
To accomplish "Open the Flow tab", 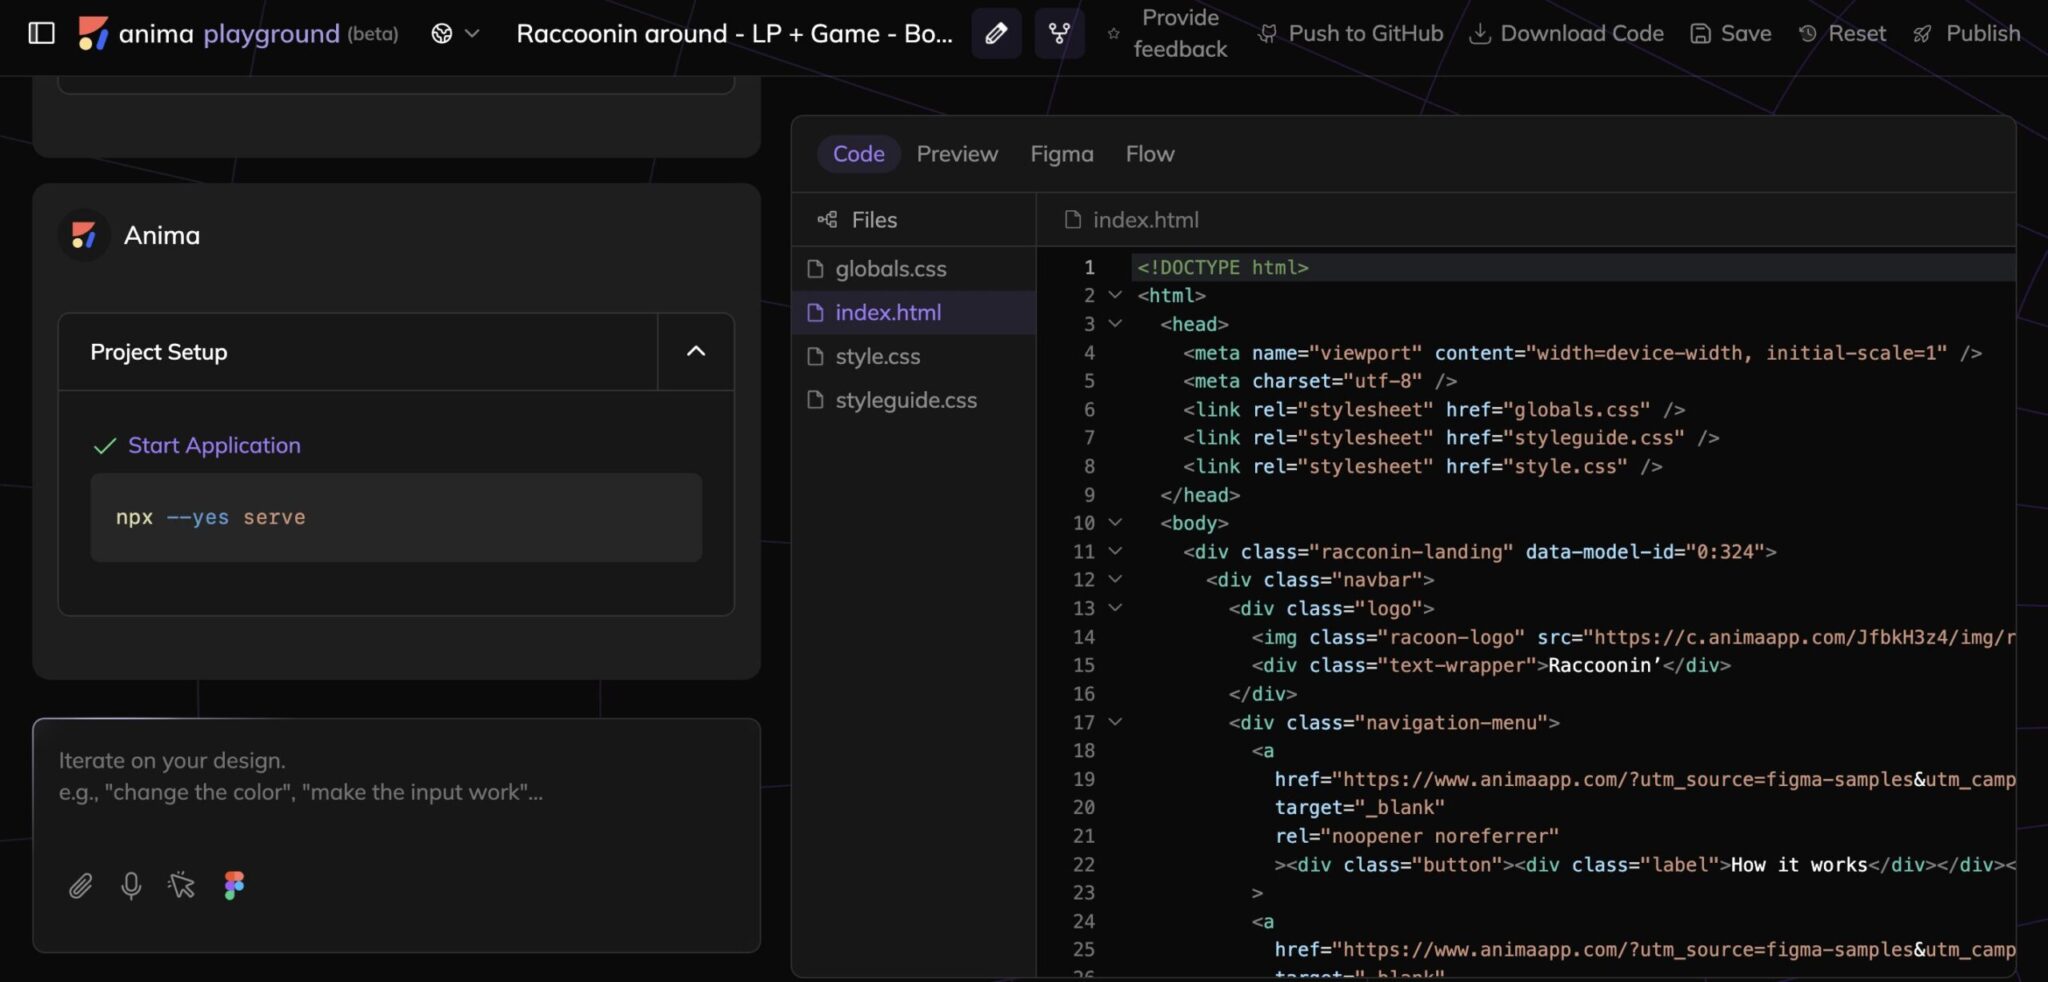I will pos(1148,153).
